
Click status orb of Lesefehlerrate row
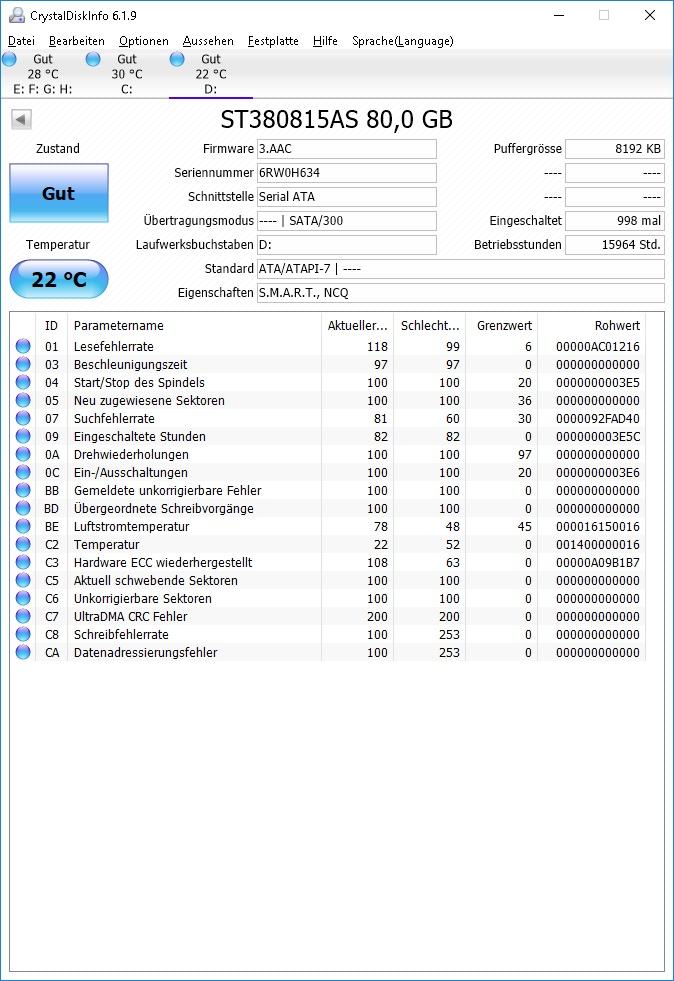[23, 346]
